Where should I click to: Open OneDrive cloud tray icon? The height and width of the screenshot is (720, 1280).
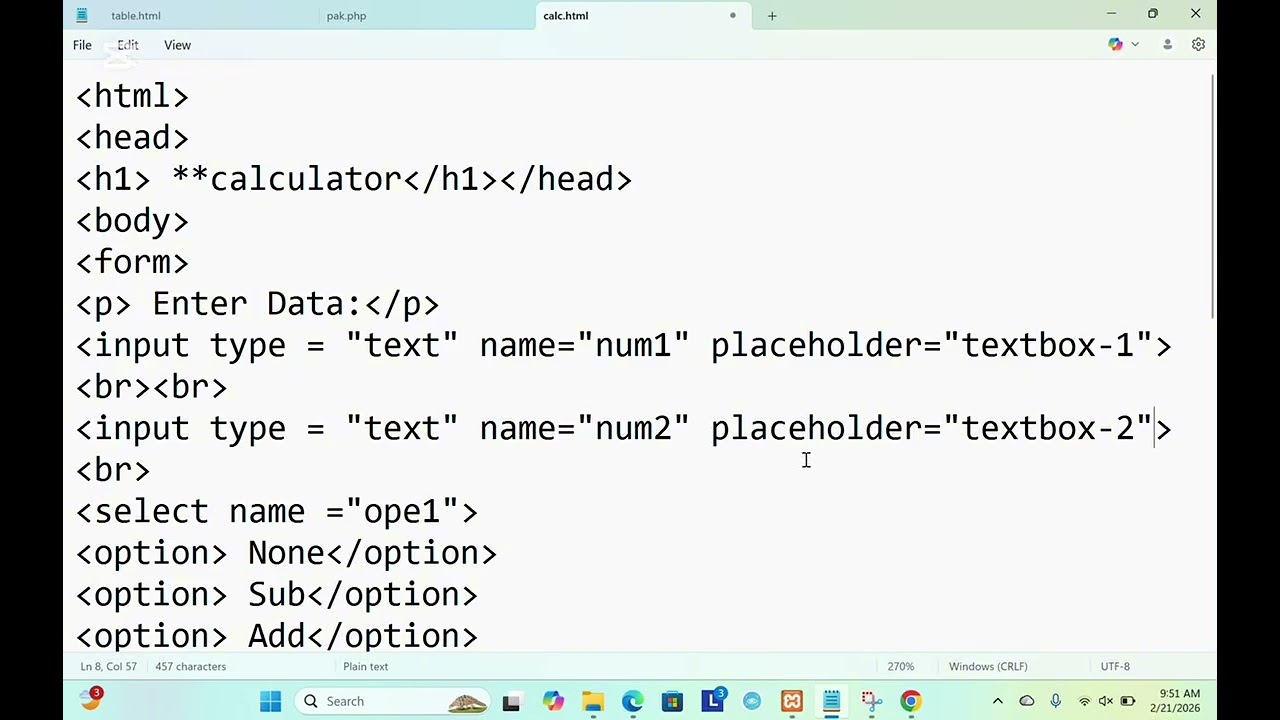click(x=1027, y=702)
